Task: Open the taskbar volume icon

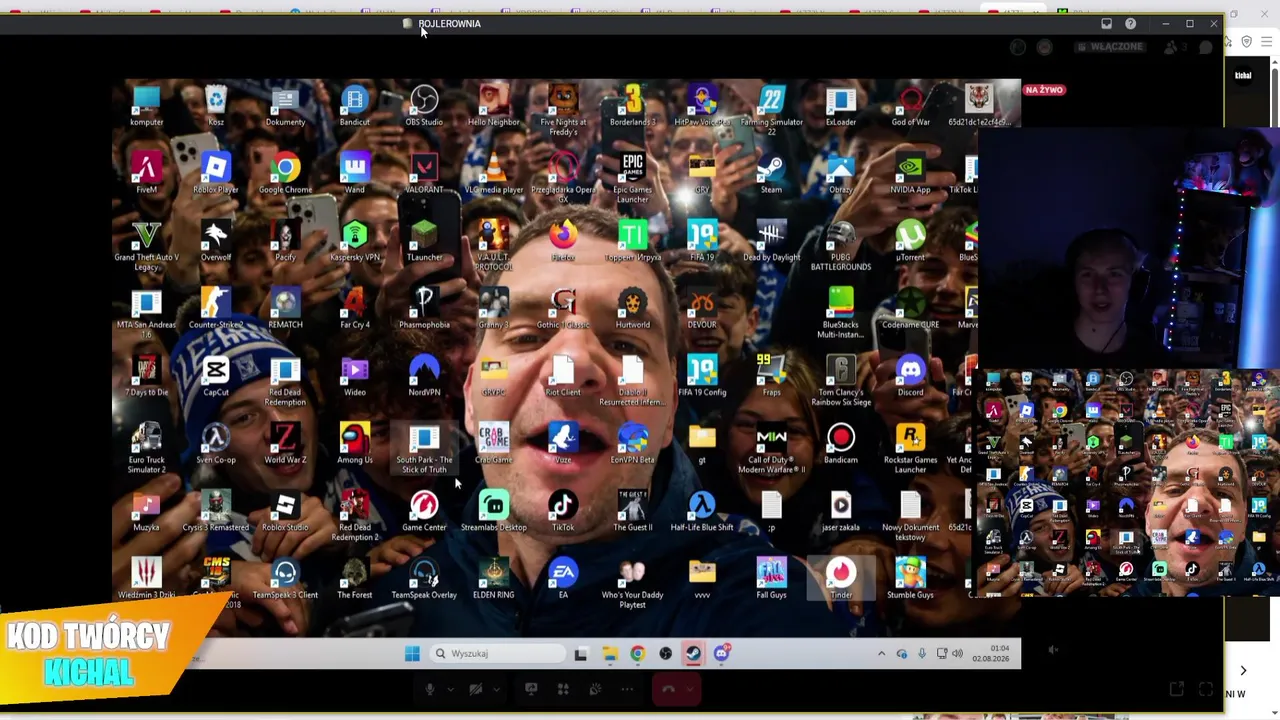Action: pos(957,654)
